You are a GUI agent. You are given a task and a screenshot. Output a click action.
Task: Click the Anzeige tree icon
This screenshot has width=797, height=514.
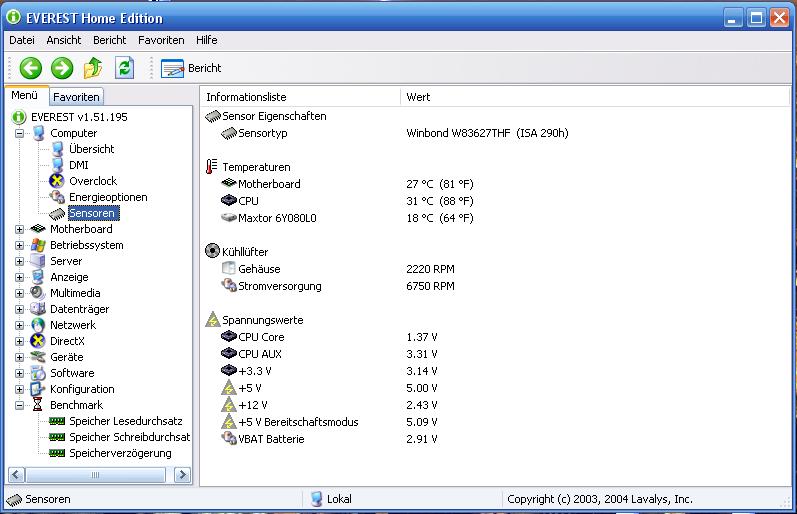click(38, 277)
